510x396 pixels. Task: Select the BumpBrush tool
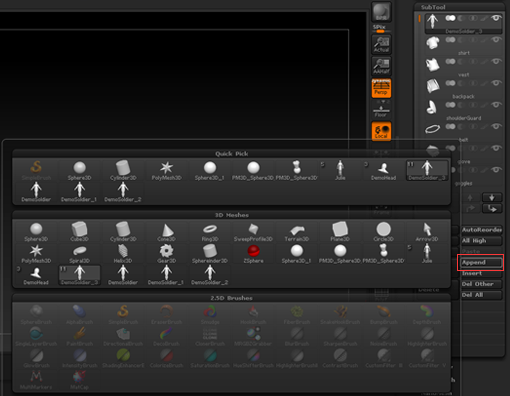(x=383, y=315)
